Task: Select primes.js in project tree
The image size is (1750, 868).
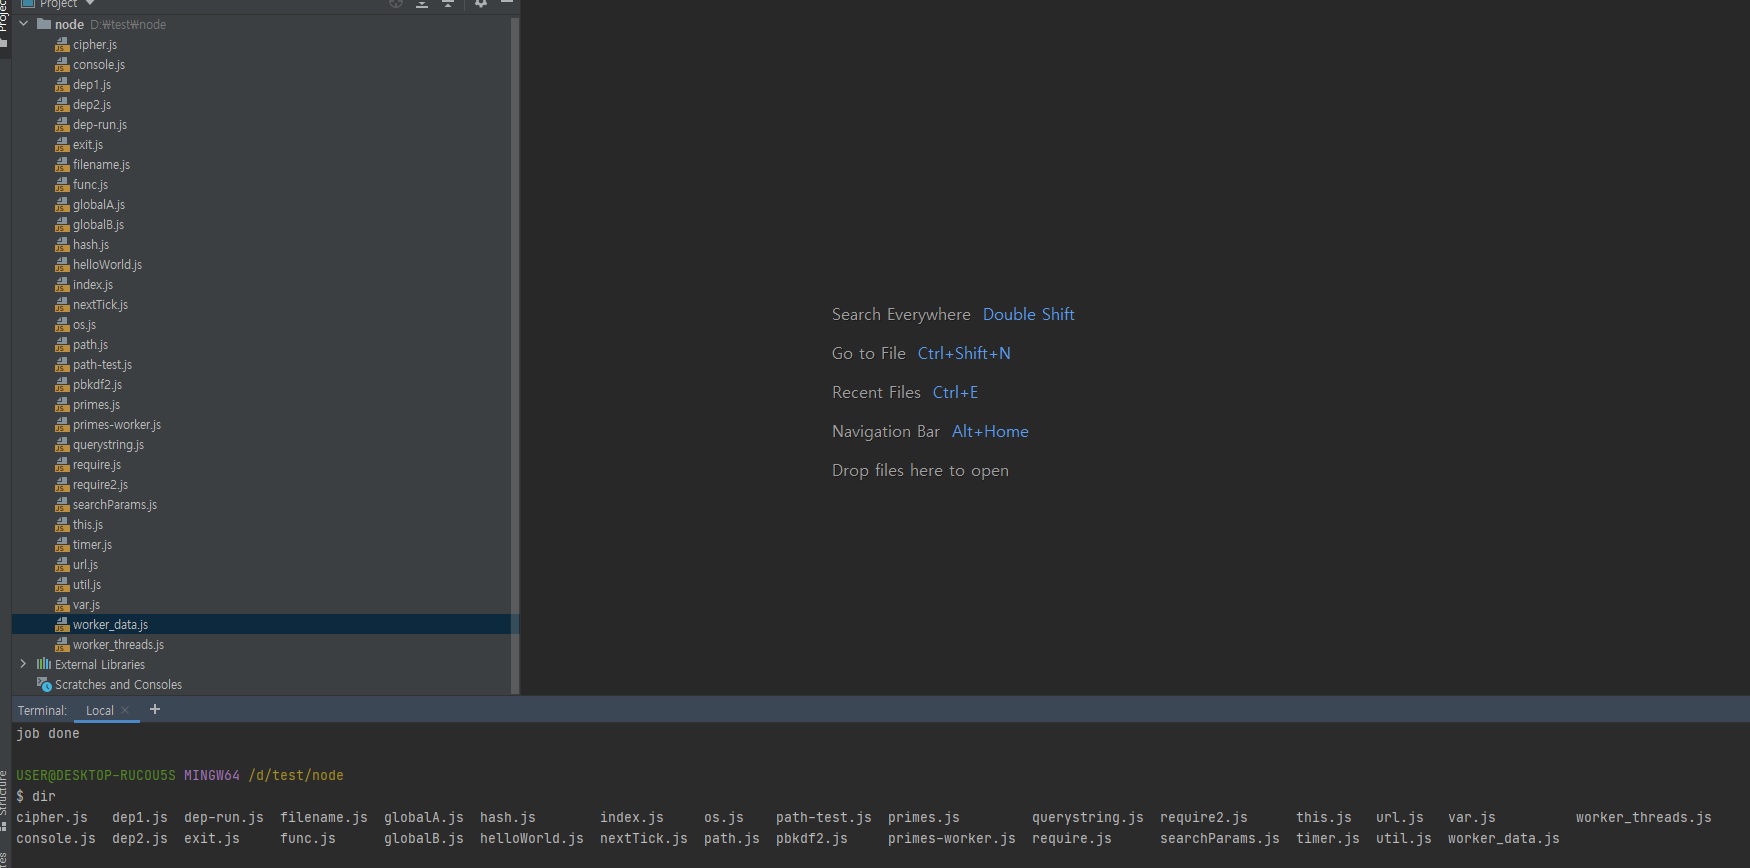Action: (x=96, y=405)
